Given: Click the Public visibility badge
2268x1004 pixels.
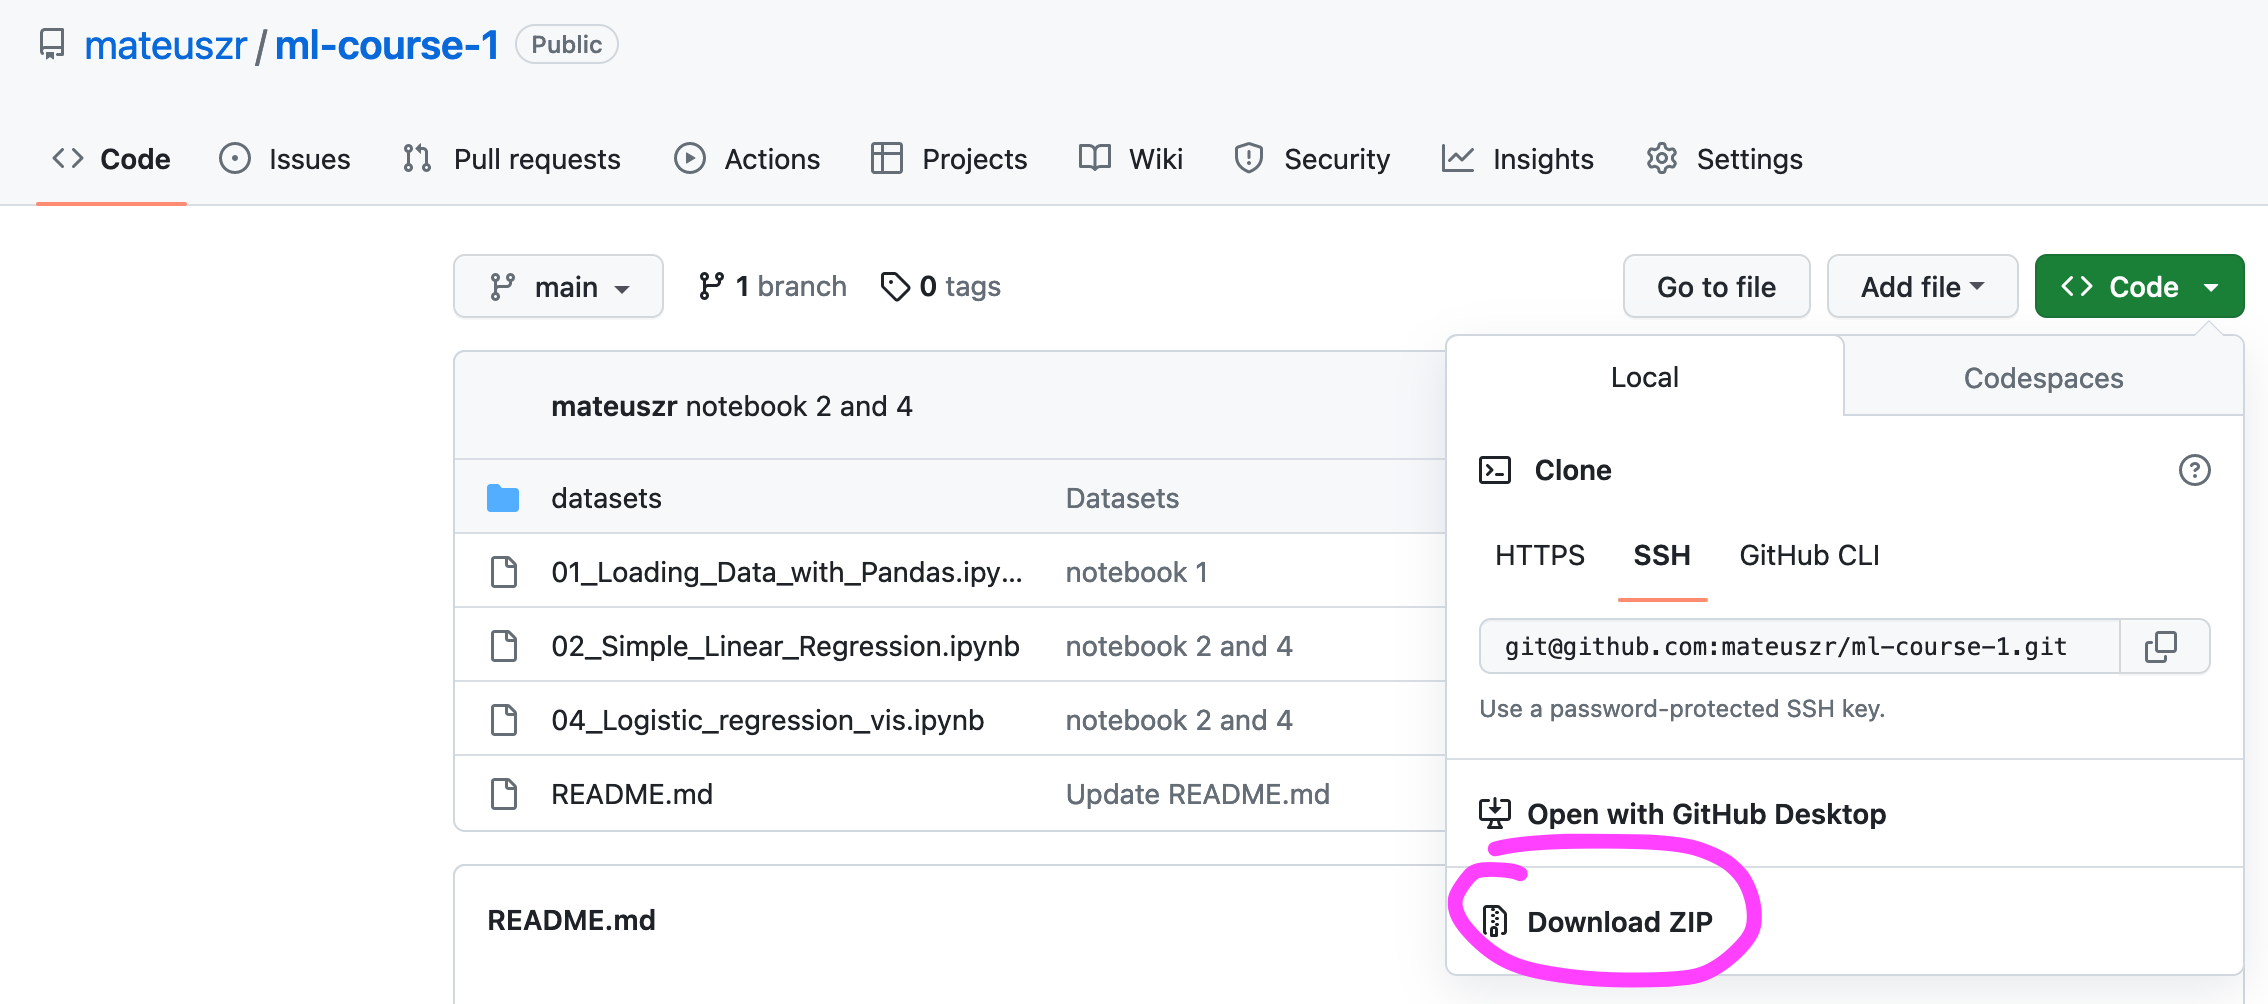Looking at the screenshot, I should pos(566,44).
